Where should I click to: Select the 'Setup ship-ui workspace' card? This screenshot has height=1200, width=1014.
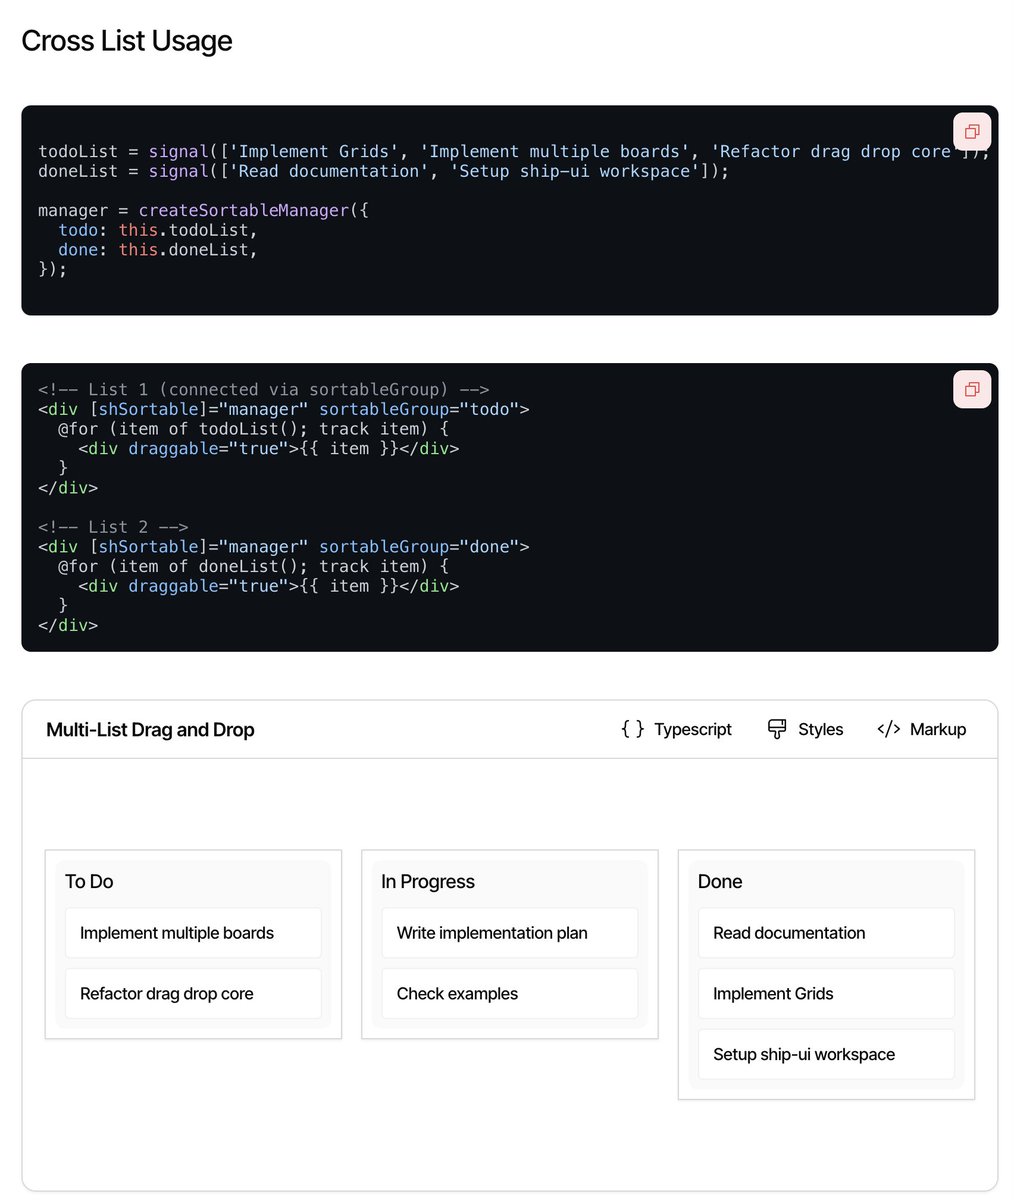(826, 1055)
